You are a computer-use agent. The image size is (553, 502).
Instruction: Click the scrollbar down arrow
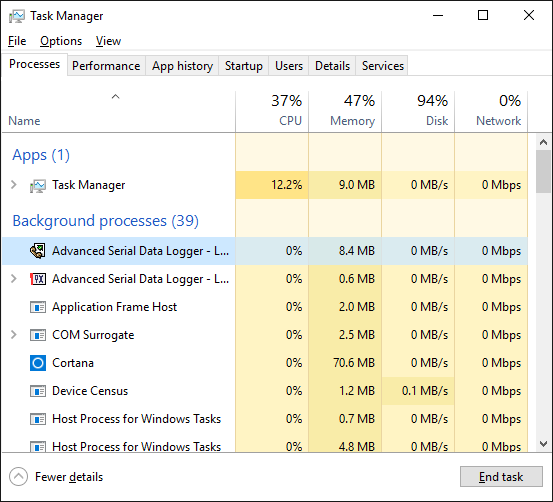click(543, 444)
